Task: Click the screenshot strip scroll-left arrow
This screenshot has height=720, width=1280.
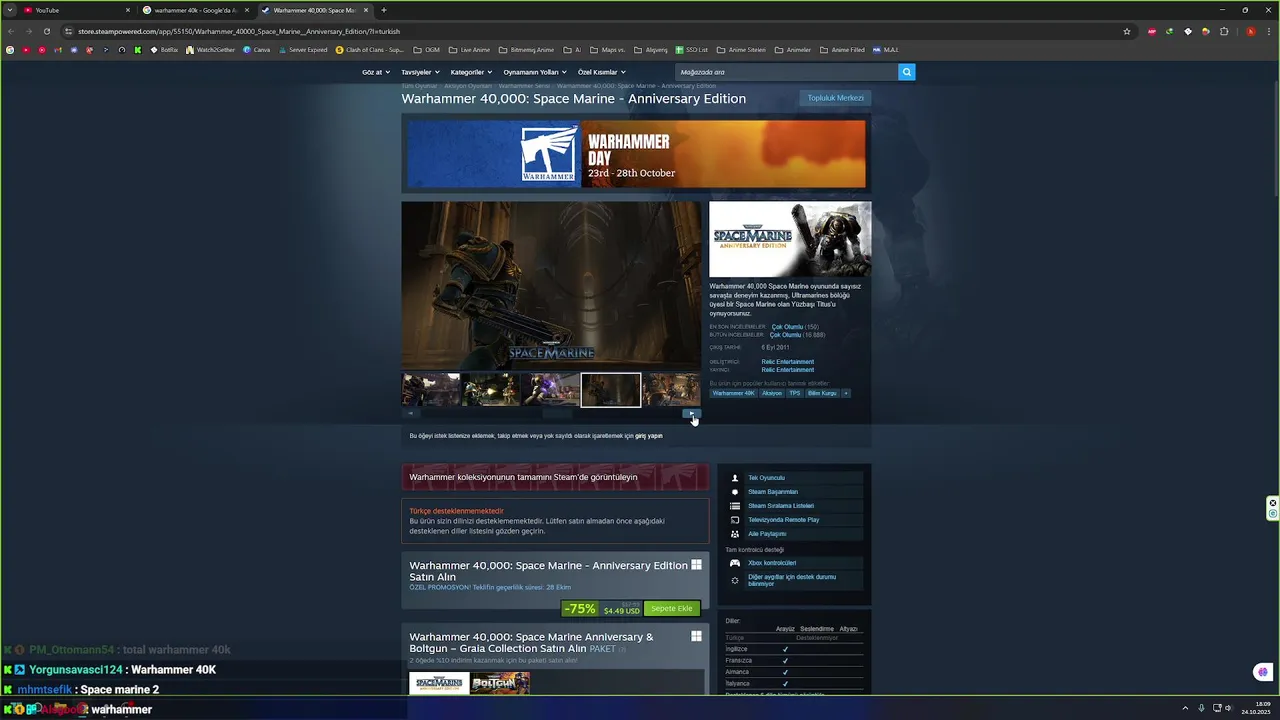Action: coord(411,413)
